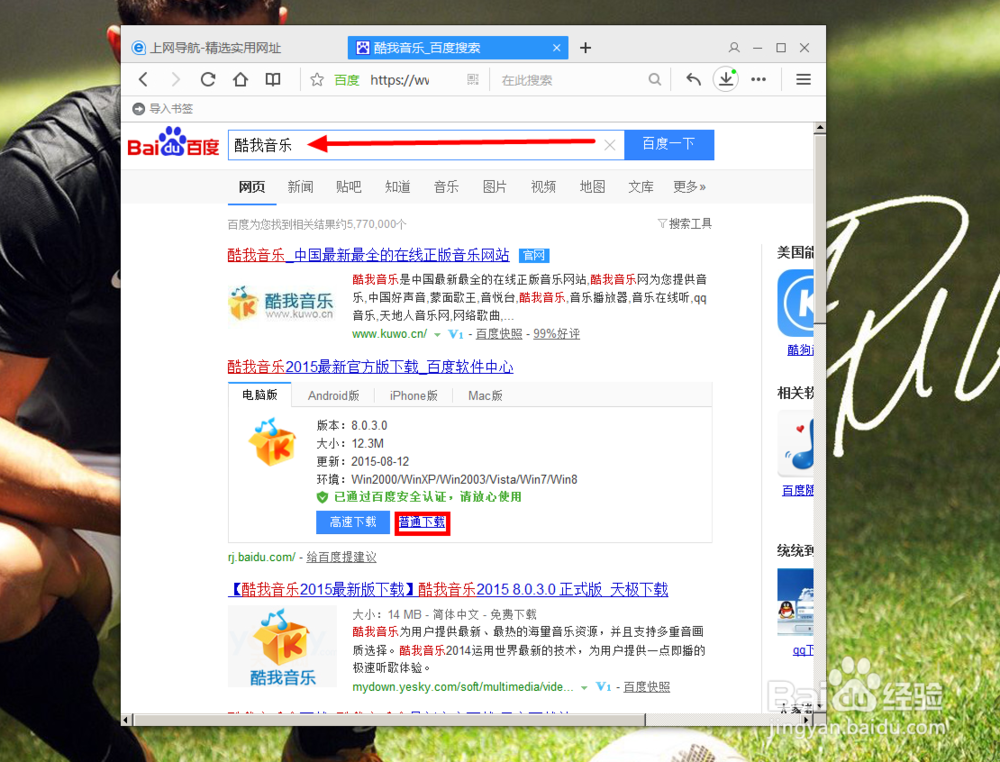Image resolution: width=1000 pixels, height=762 pixels.
Task: Open 搜索工具 search tools
Action: pyautogui.click(x=685, y=224)
